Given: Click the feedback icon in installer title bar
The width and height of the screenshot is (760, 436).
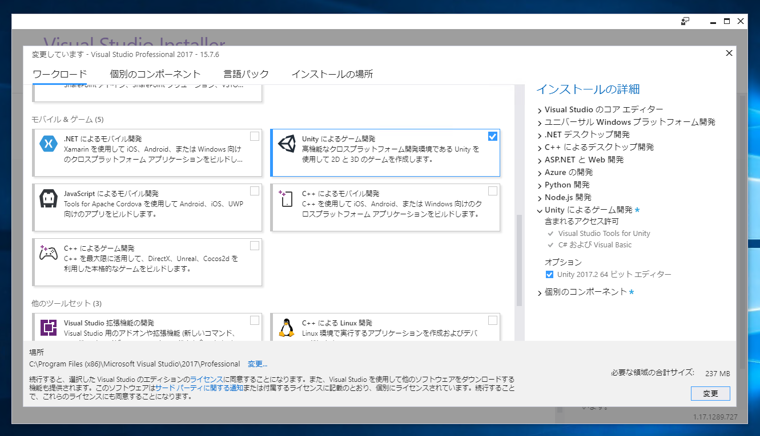Looking at the screenshot, I should [685, 21].
